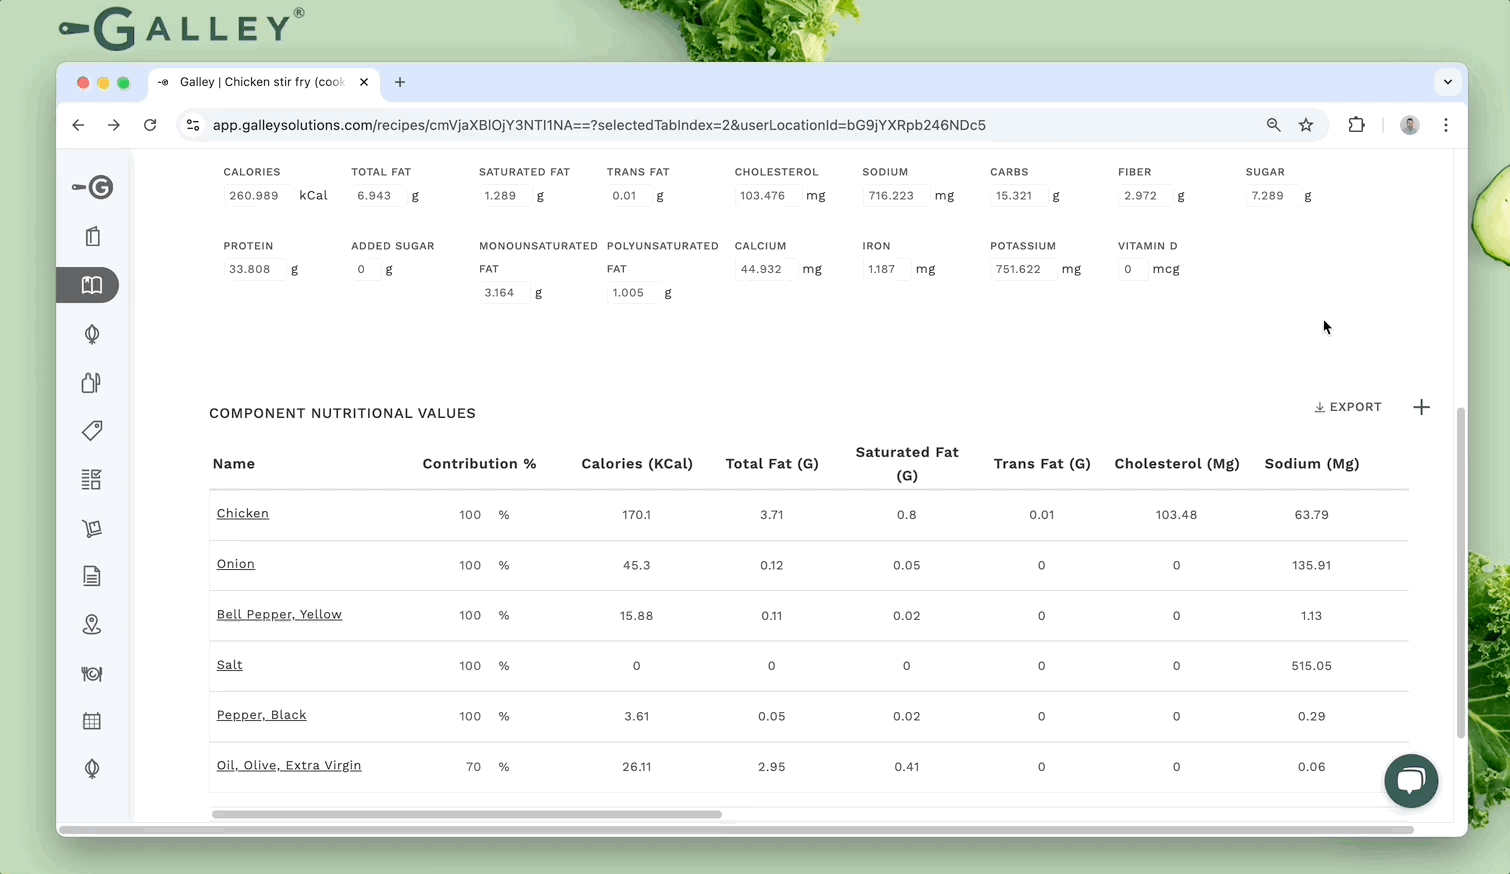This screenshot has height=874, width=1510.
Task: Edit the Calcium value 44.932
Action: click(766, 269)
